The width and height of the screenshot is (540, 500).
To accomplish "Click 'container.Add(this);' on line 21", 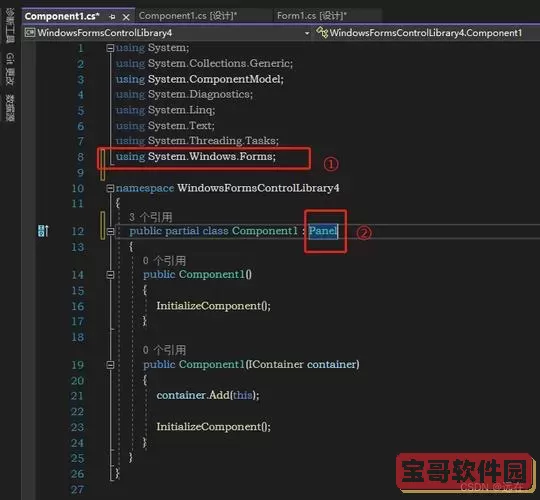I will click(x=208, y=395).
